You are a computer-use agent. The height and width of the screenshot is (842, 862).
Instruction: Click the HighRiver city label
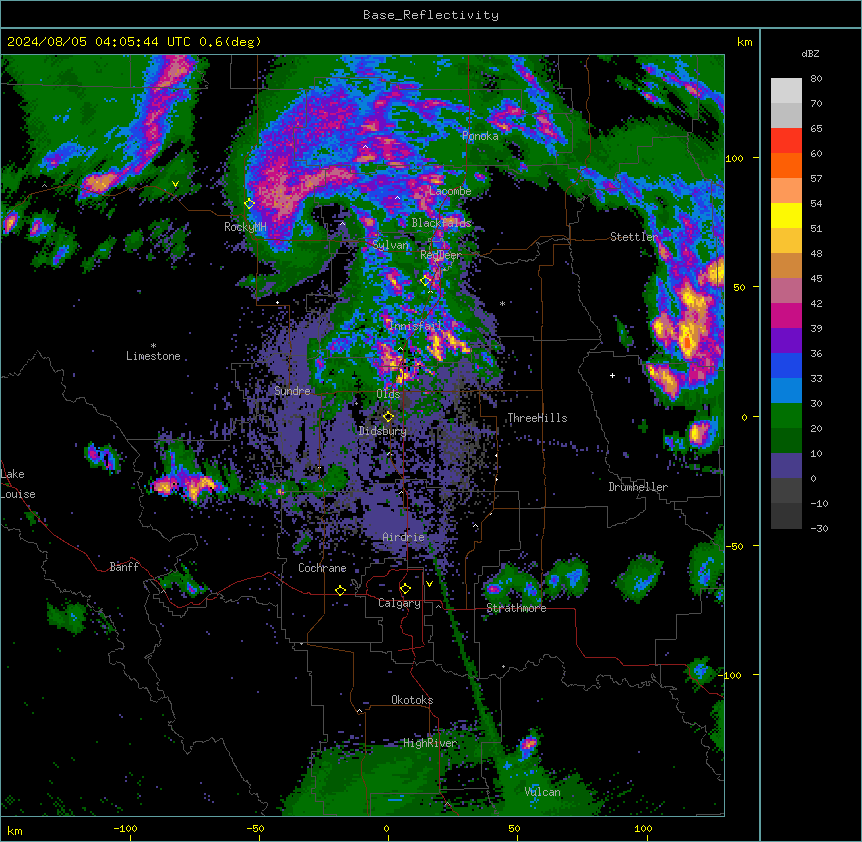point(430,743)
